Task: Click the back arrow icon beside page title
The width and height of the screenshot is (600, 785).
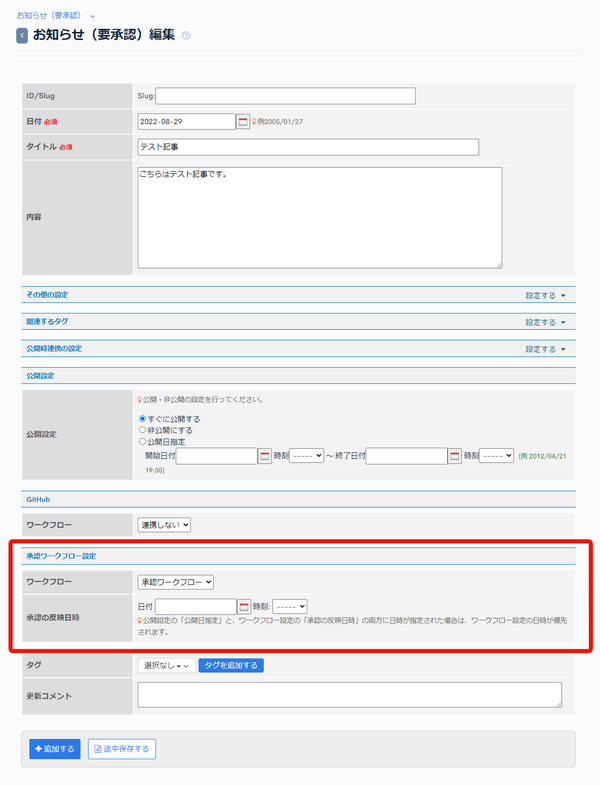Action: [22, 36]
